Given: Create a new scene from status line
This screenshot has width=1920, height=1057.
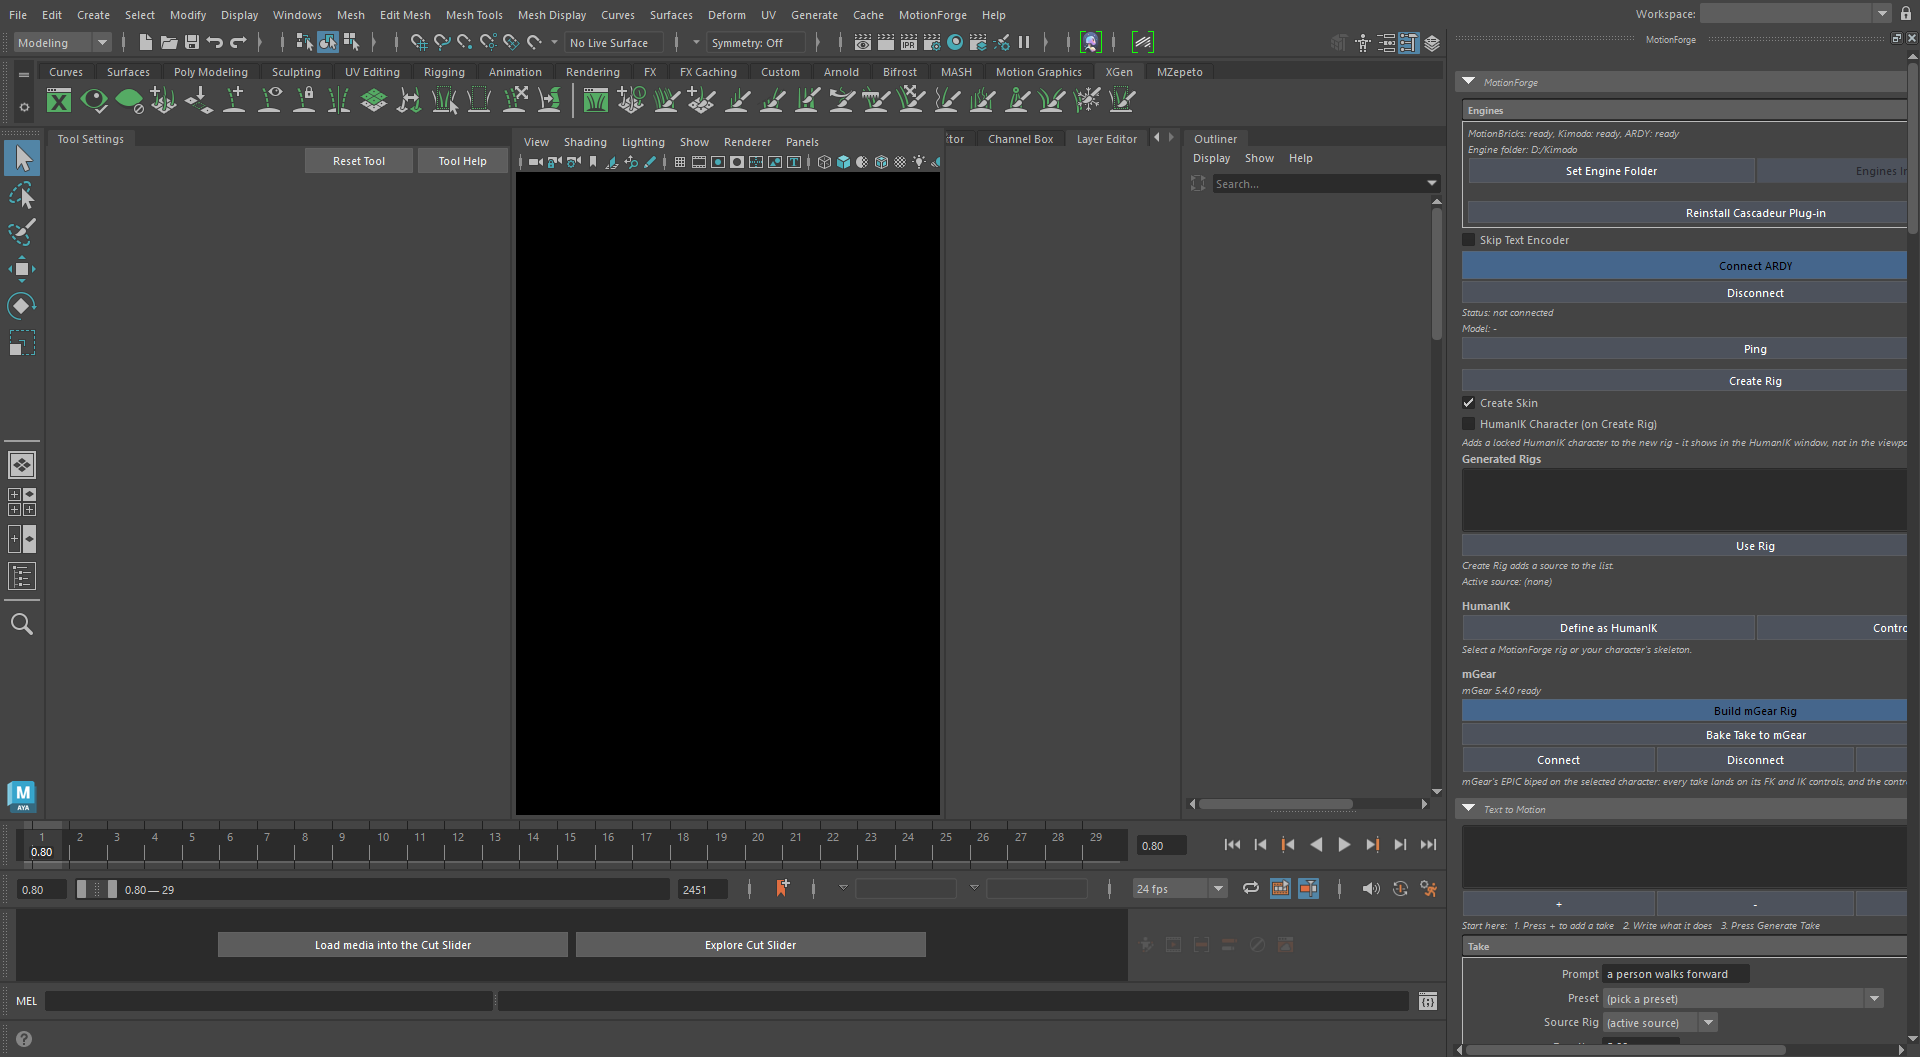Looking at the screenshot, I should 146,42.
